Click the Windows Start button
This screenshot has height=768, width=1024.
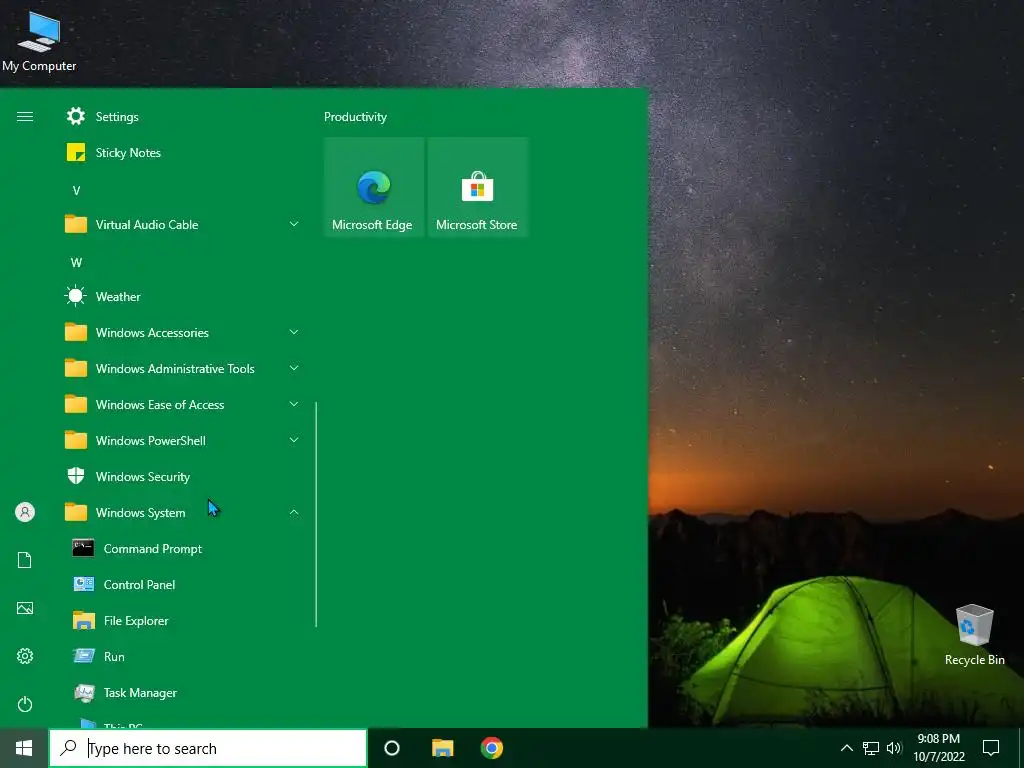click(24, 748)
